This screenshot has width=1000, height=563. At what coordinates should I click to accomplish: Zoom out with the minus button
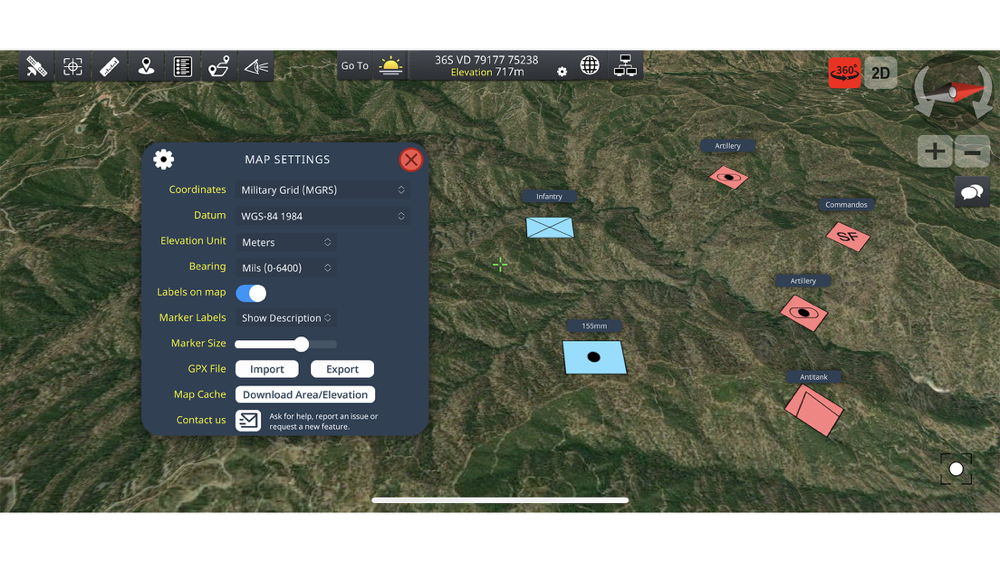pos(972,151)
